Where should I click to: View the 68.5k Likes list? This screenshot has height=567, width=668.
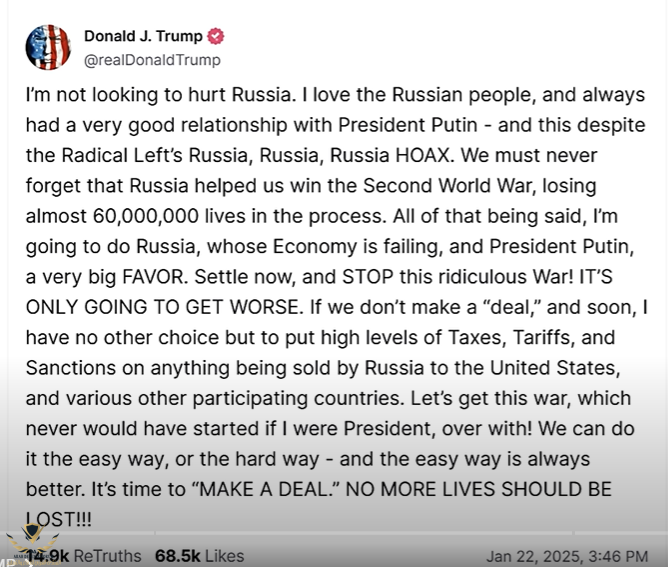tap(199, 555)
